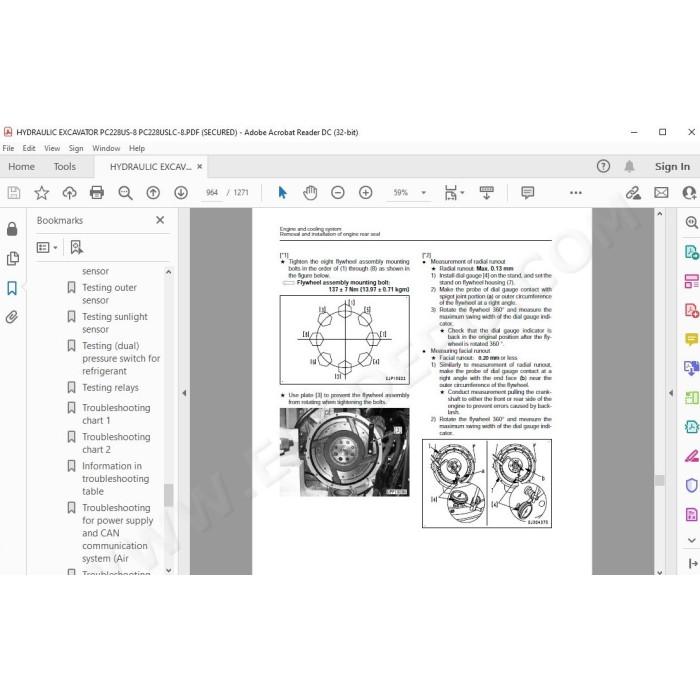Close the Bookmarks panel
Viewport: 700px width, 700px height.
160,220
